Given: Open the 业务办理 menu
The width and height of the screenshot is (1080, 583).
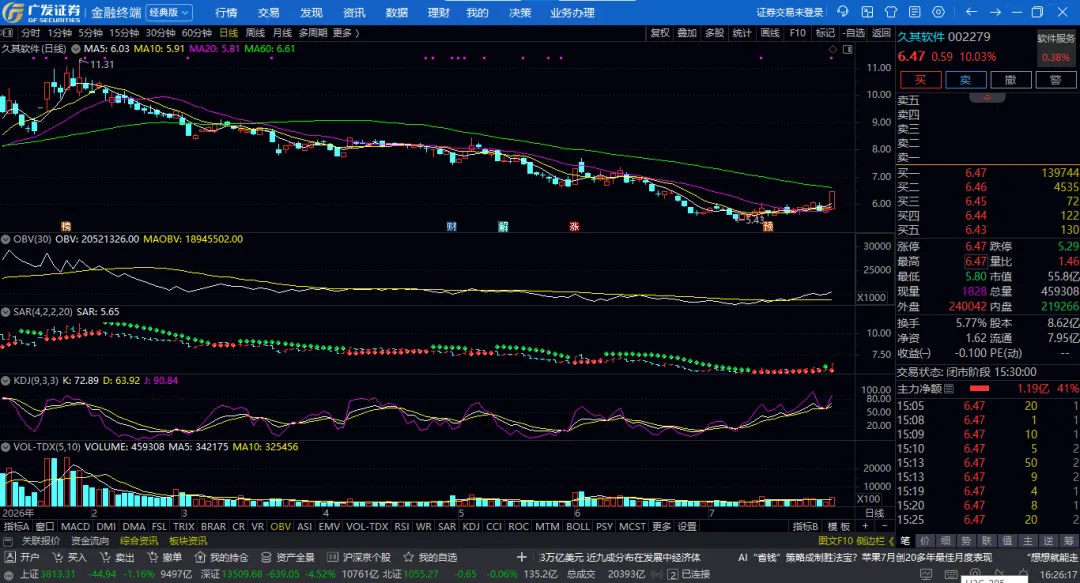Looking at the screenshot, I should (x=572, y=12).
